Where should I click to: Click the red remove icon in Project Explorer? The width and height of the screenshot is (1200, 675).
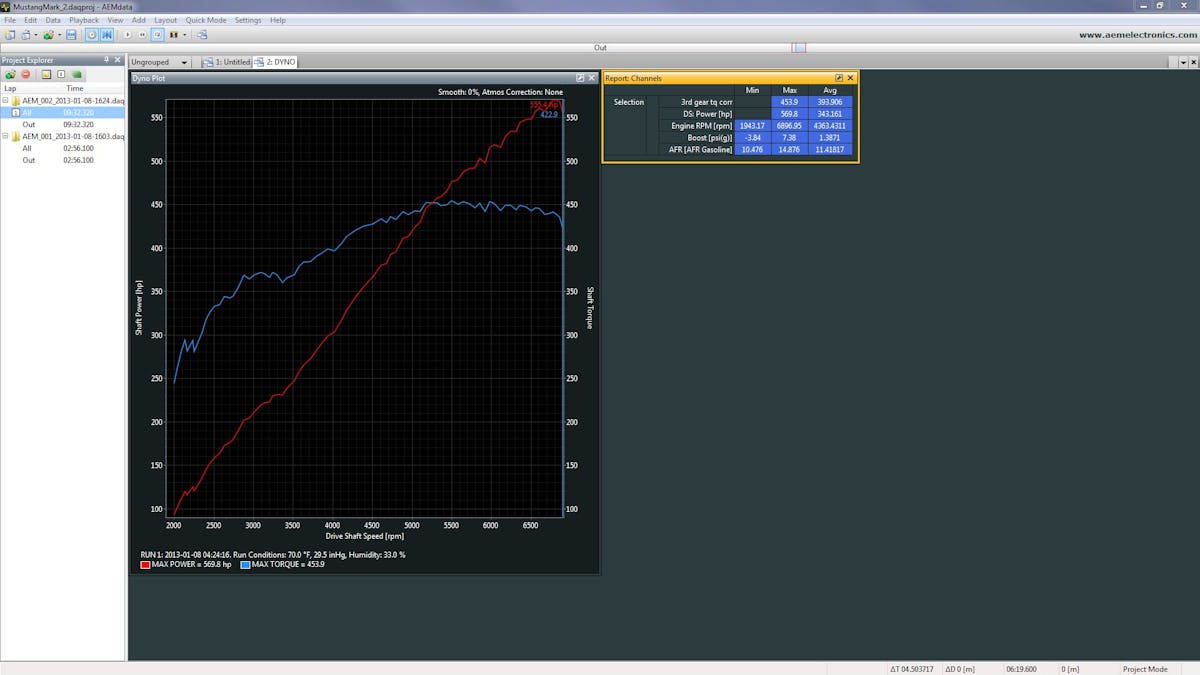[x=25, y=74]
